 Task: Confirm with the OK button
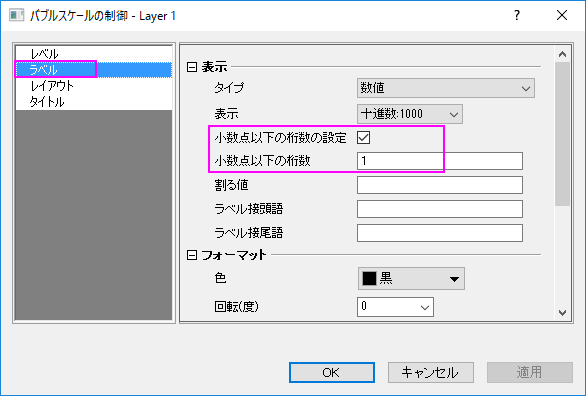point(332,372)
